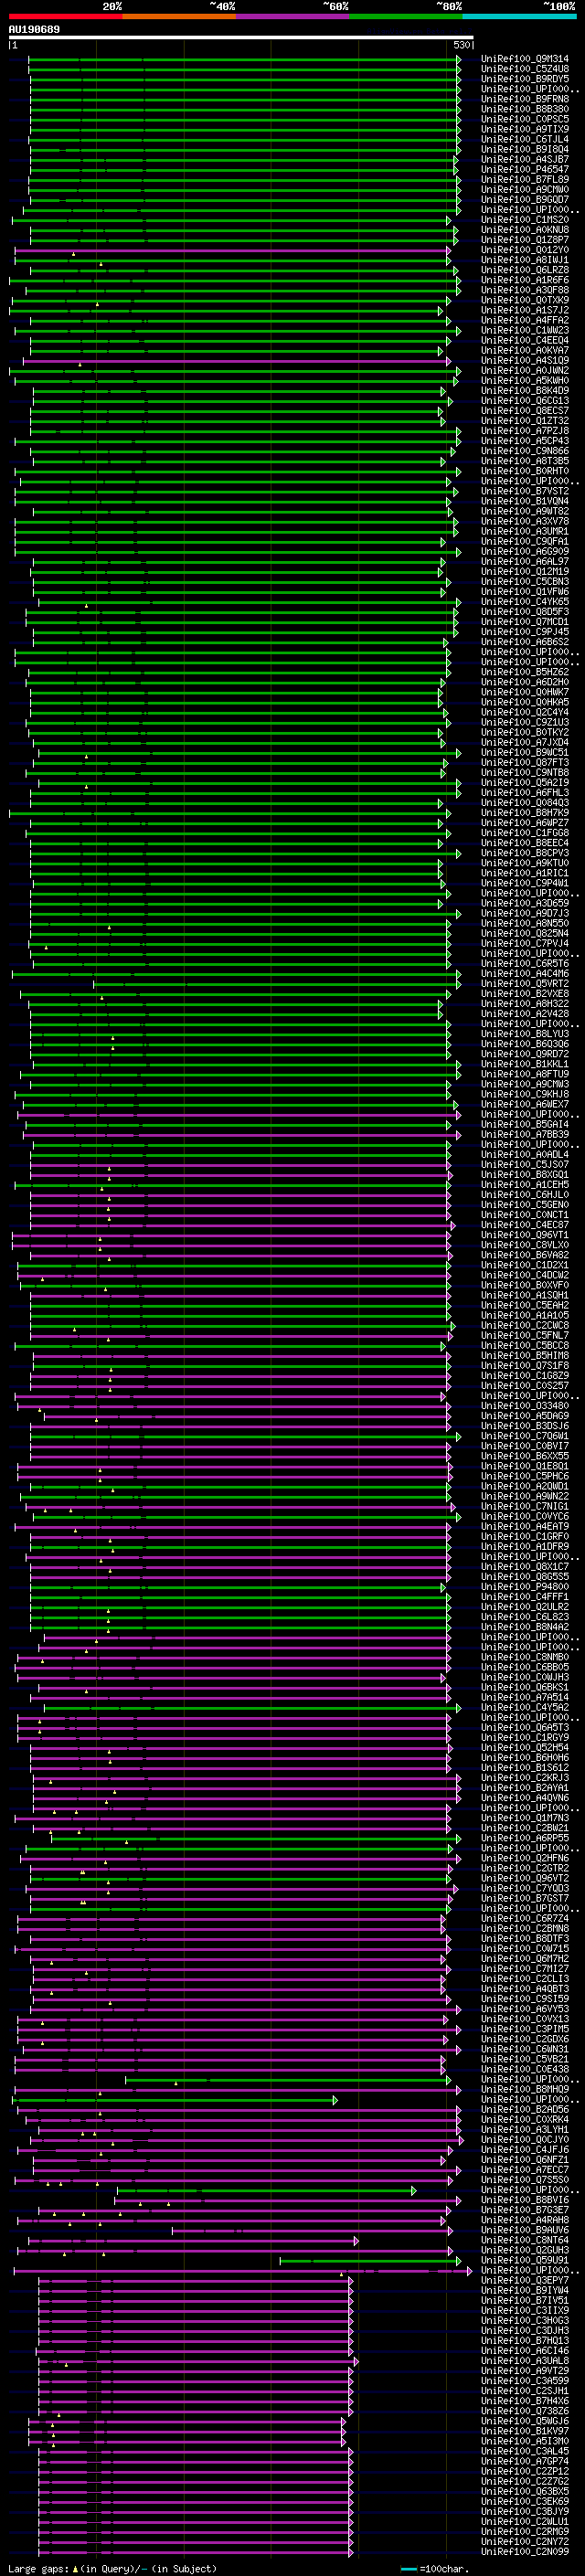
Task: Click the UniRef100_A0KNU8 label
Action: pyautogui.click(x=525, y=230)
